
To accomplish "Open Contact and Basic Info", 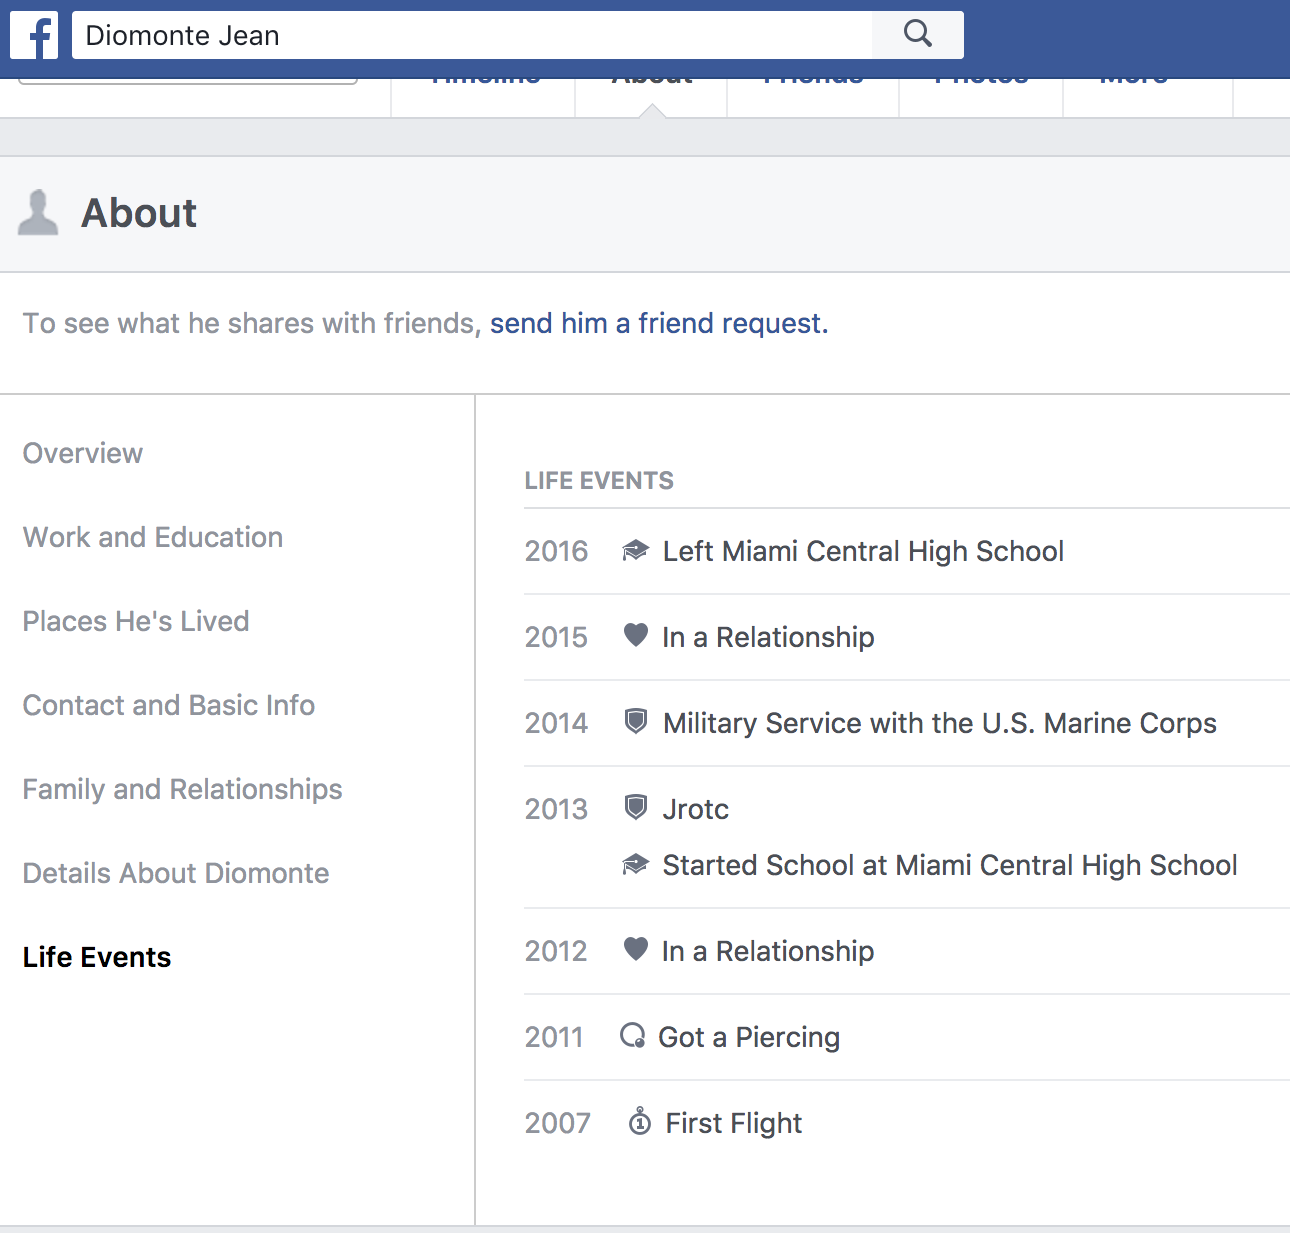I will 169,706.
